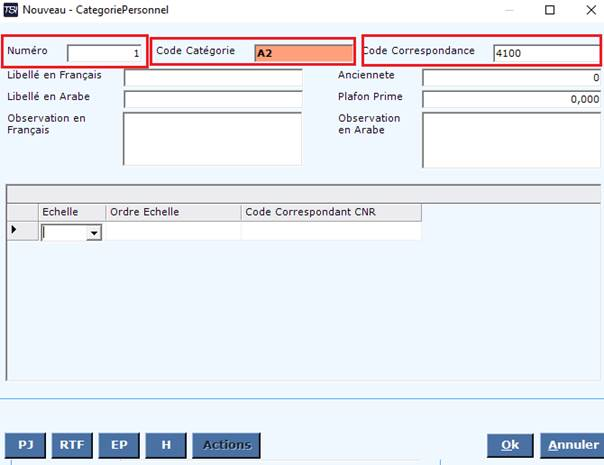The height and width of the screenshot is (465, 604).
Task: Focus the Anciennete input field
Action: click(x=510, y=78)
